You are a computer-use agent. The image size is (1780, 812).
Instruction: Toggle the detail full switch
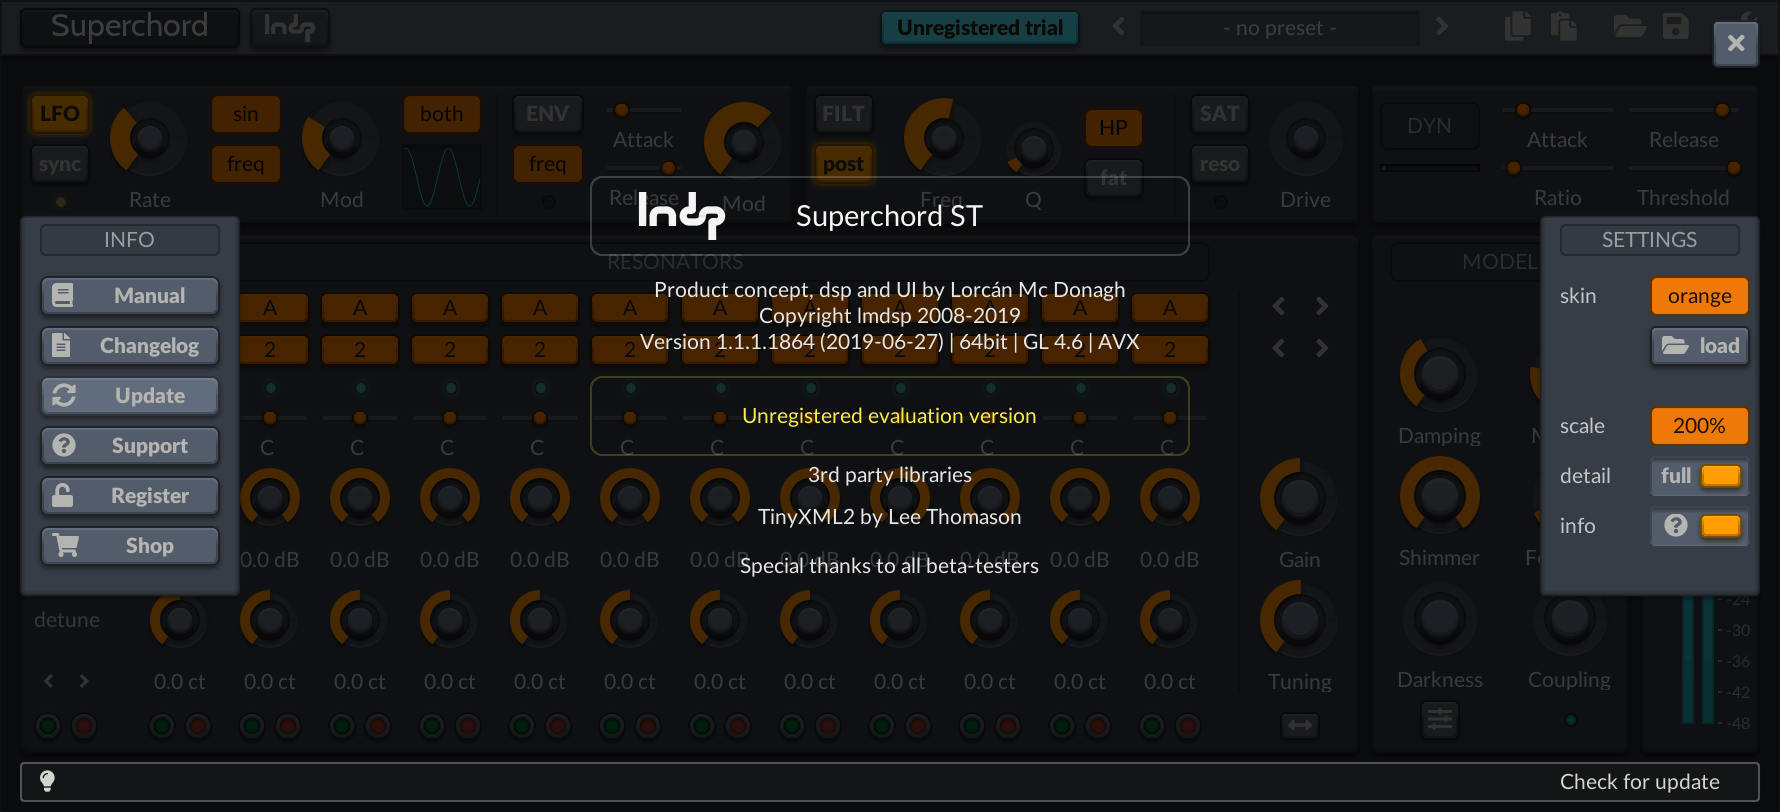pos(1699,476)
